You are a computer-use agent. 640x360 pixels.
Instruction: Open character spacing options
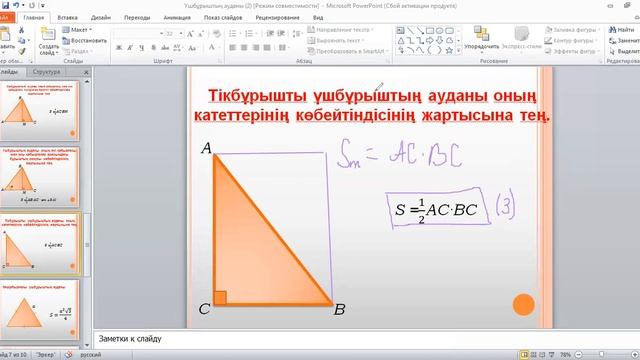click(x=177, y=48)
